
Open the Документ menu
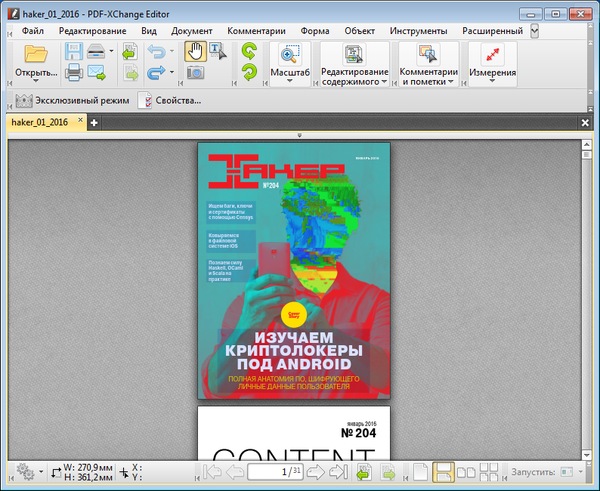point(191,31)
